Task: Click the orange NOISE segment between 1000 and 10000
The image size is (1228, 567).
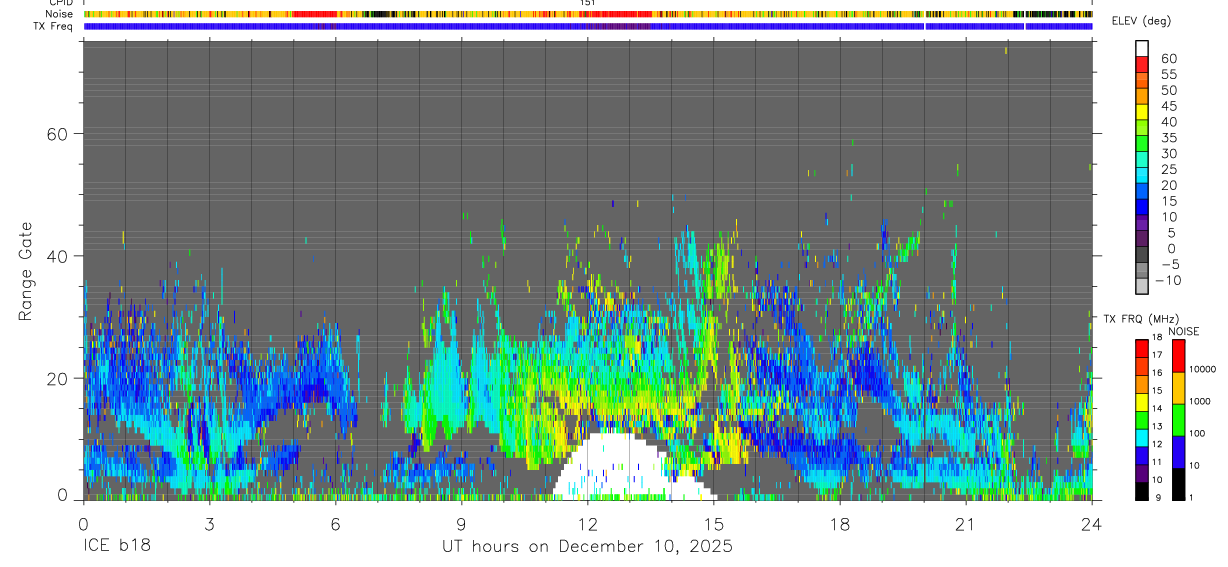Action: 1178,387
